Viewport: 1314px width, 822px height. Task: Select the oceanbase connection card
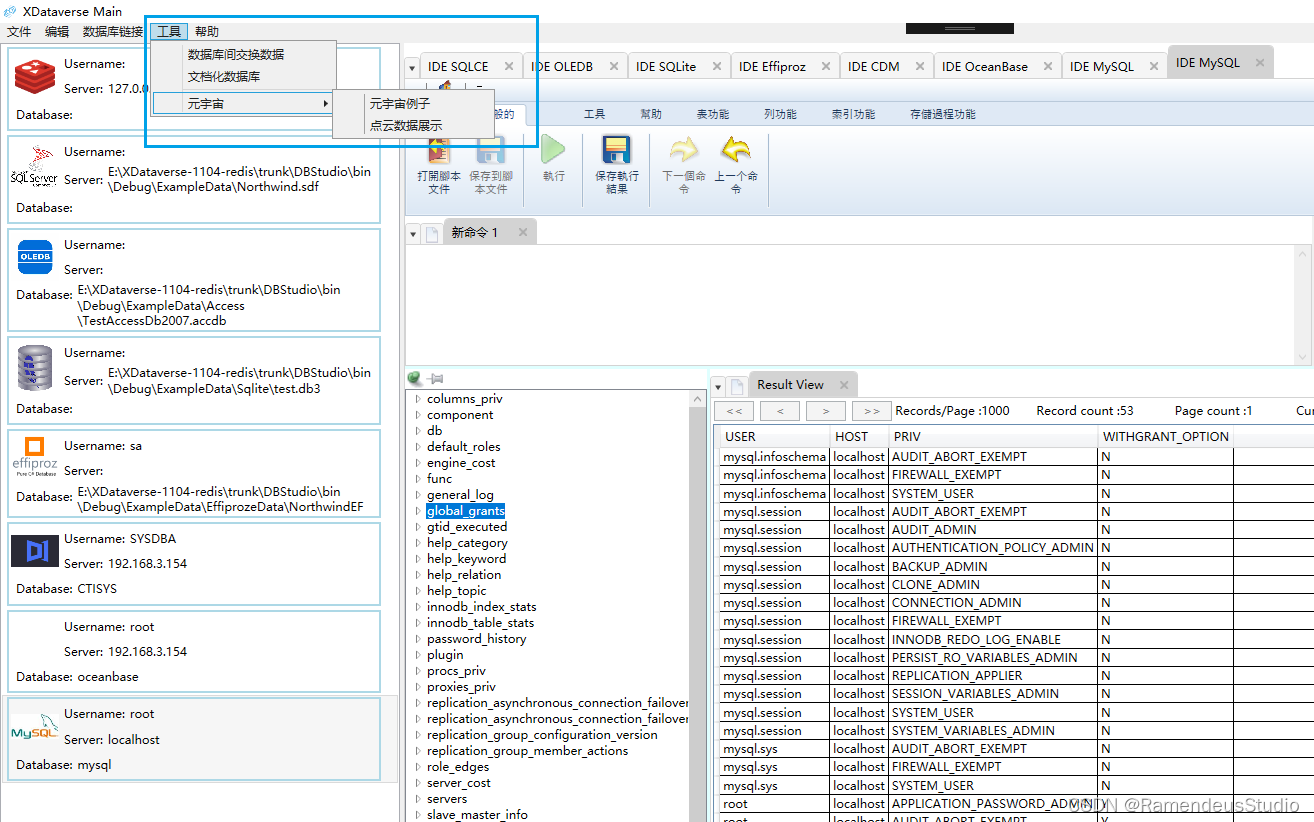click(193, 652)
